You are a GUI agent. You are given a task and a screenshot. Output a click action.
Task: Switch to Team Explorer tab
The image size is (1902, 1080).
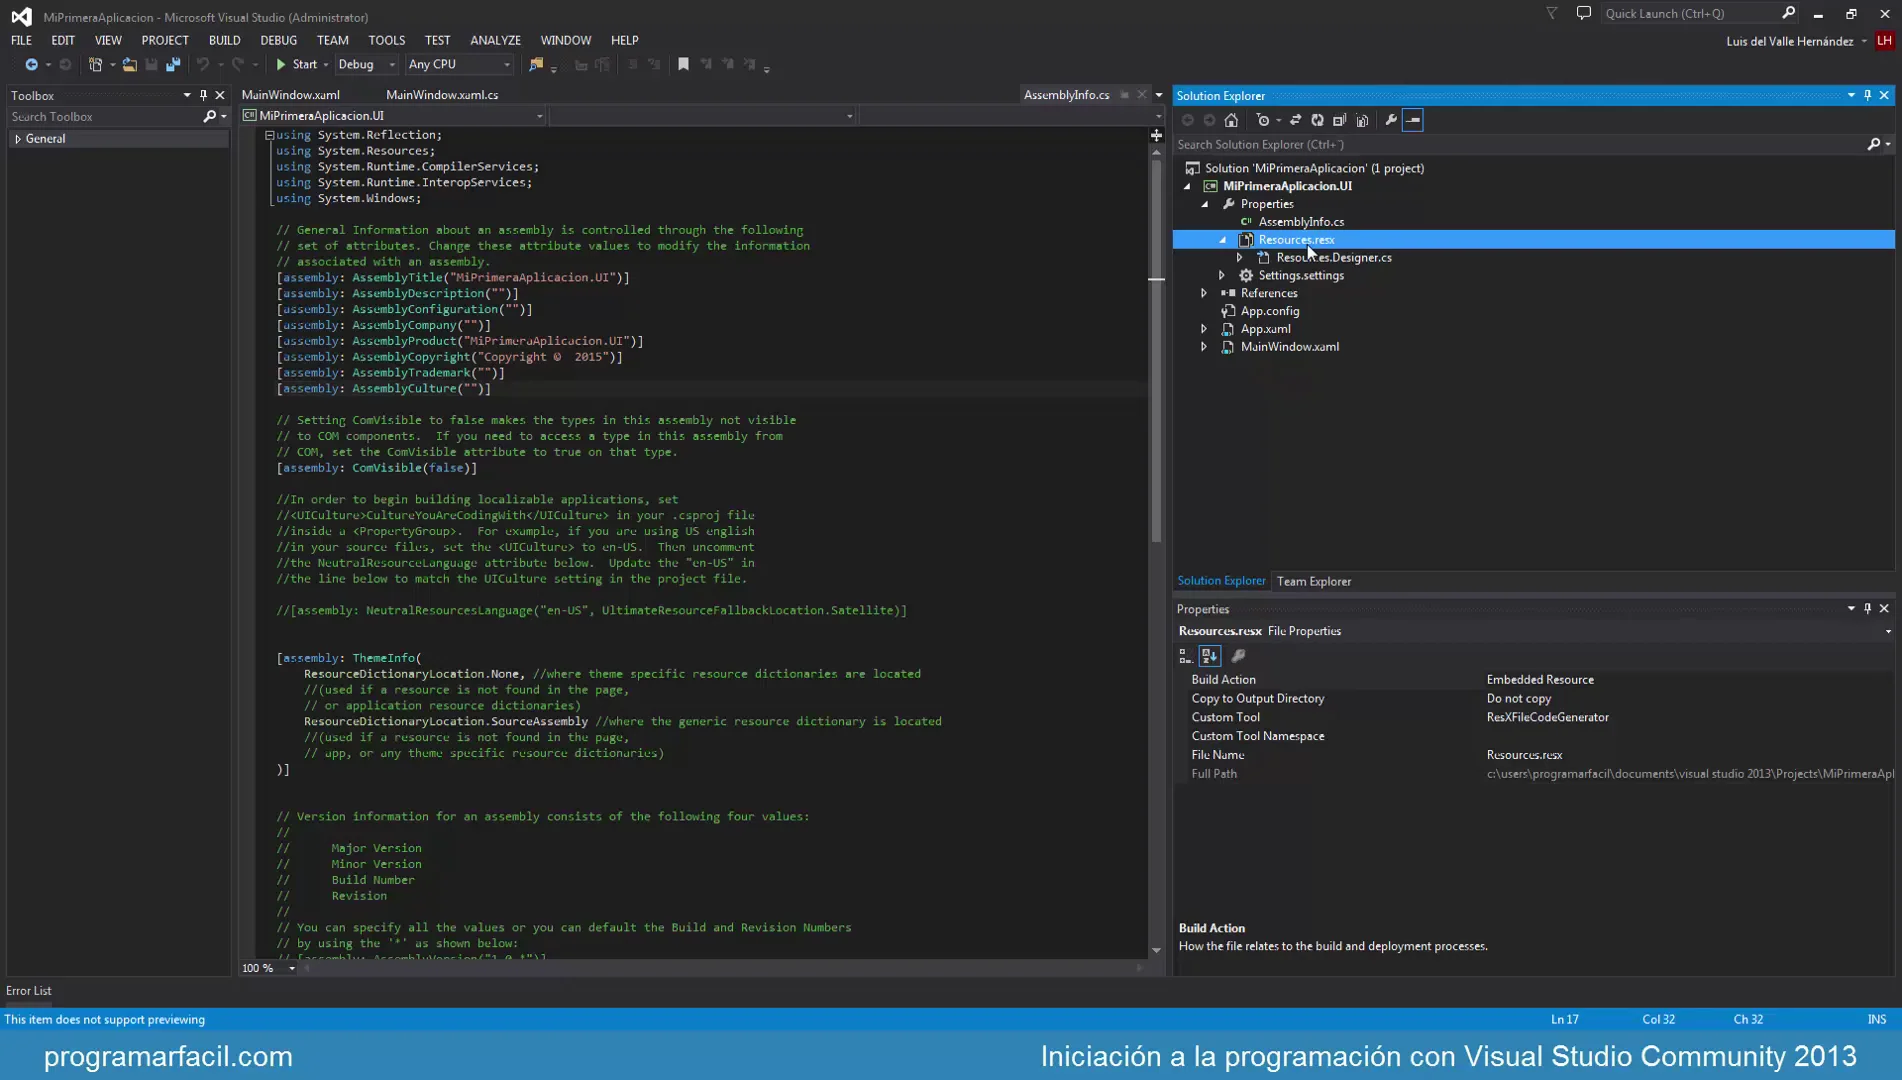[x=1313, y=581]
